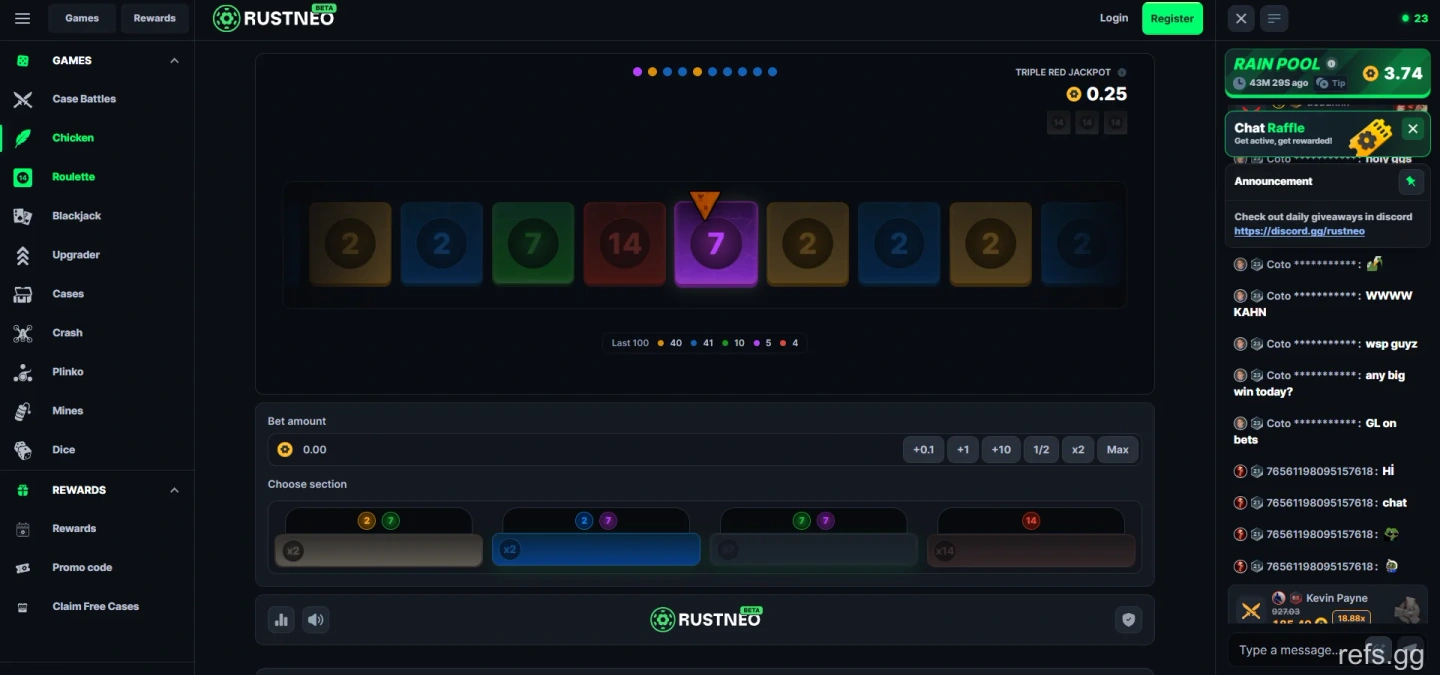Set bet to Max
1440x675 pixels.
tap(1118, 450)
